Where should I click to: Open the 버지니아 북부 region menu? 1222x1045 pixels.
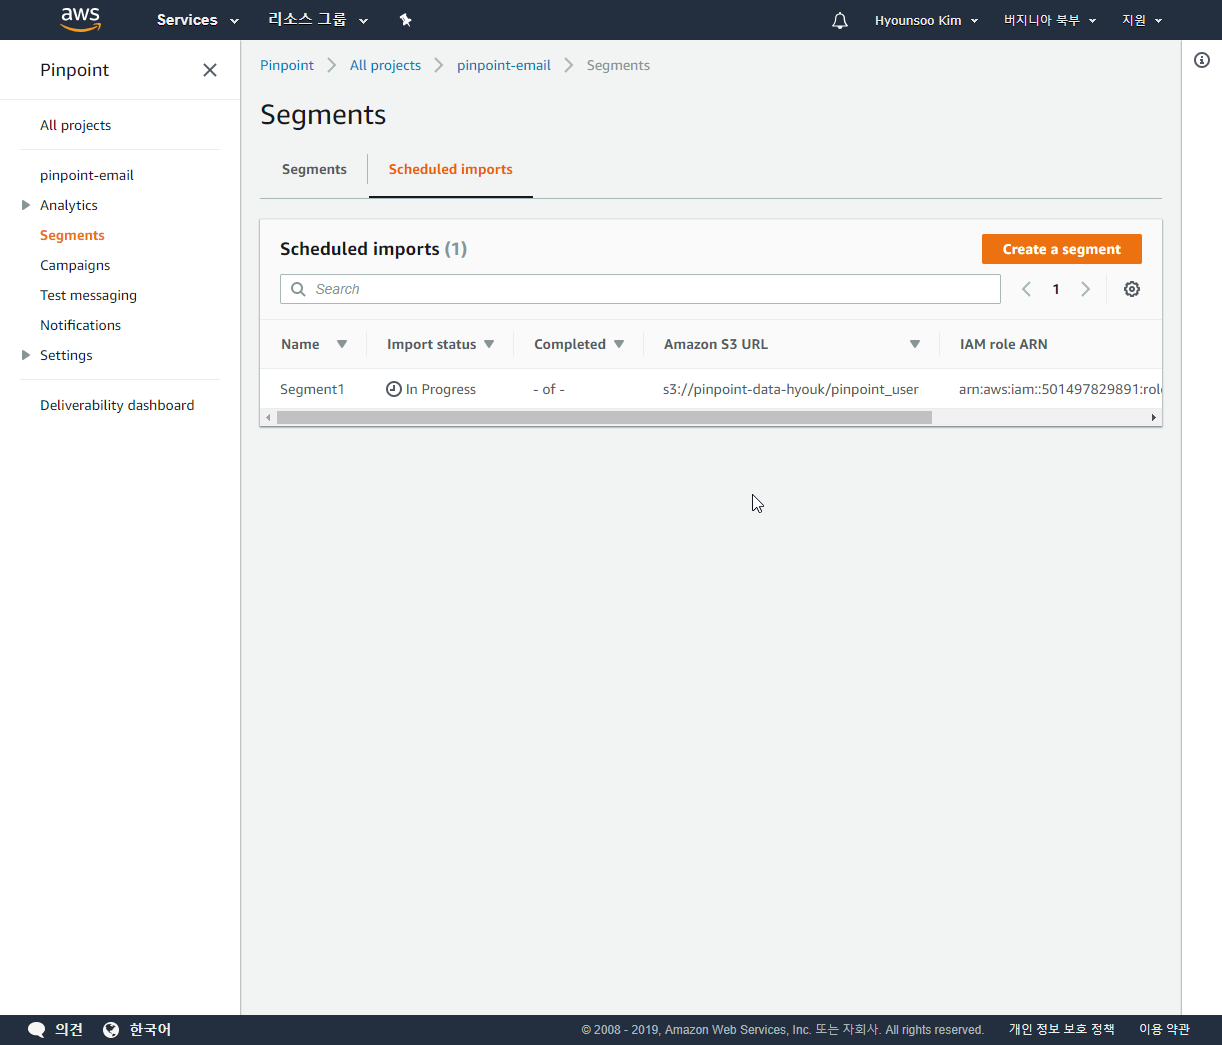tap(1050, 20)
